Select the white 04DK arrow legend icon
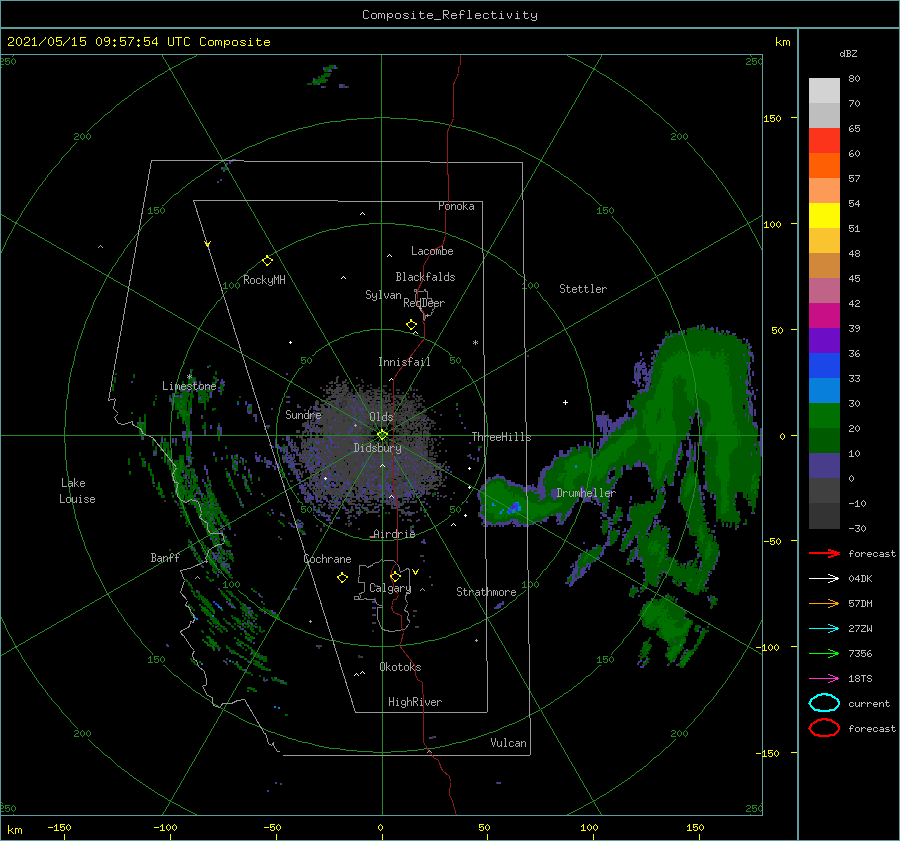 pyautogui.click(x=824, y=578)
